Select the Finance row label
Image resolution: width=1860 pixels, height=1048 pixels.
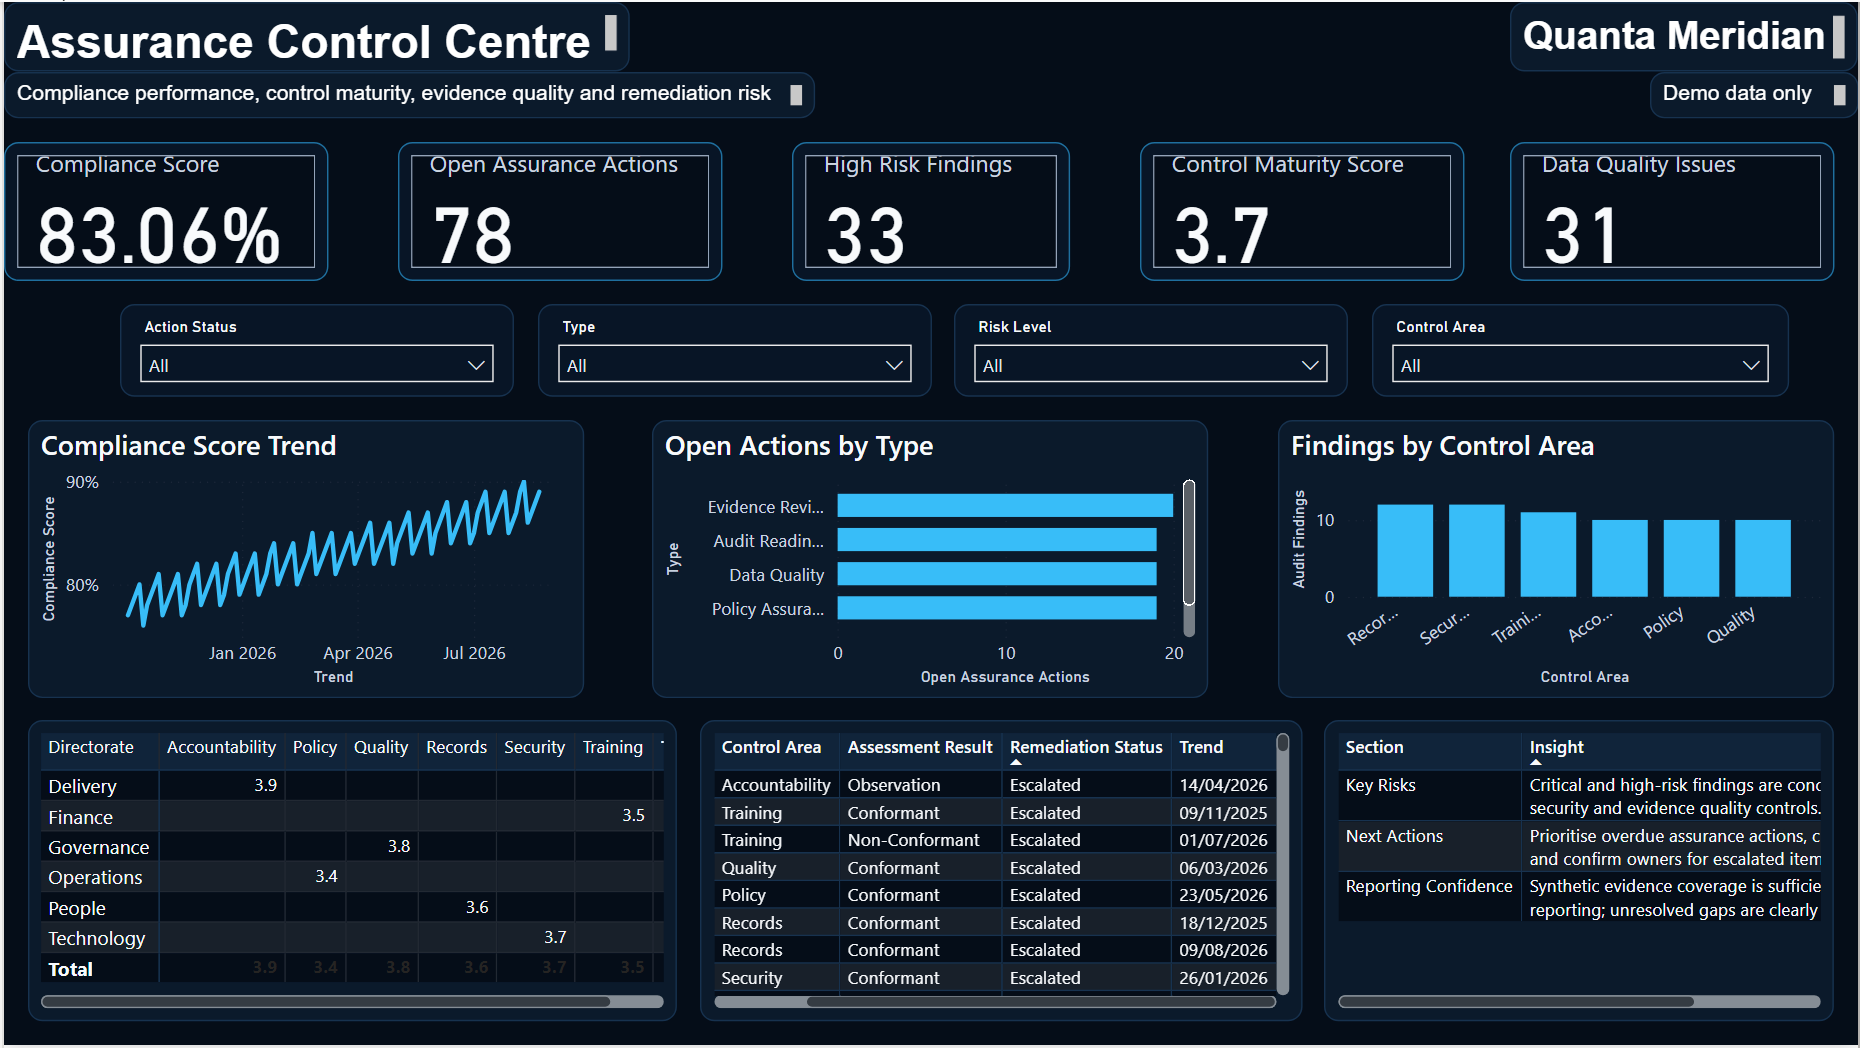(x=80, y=817)
